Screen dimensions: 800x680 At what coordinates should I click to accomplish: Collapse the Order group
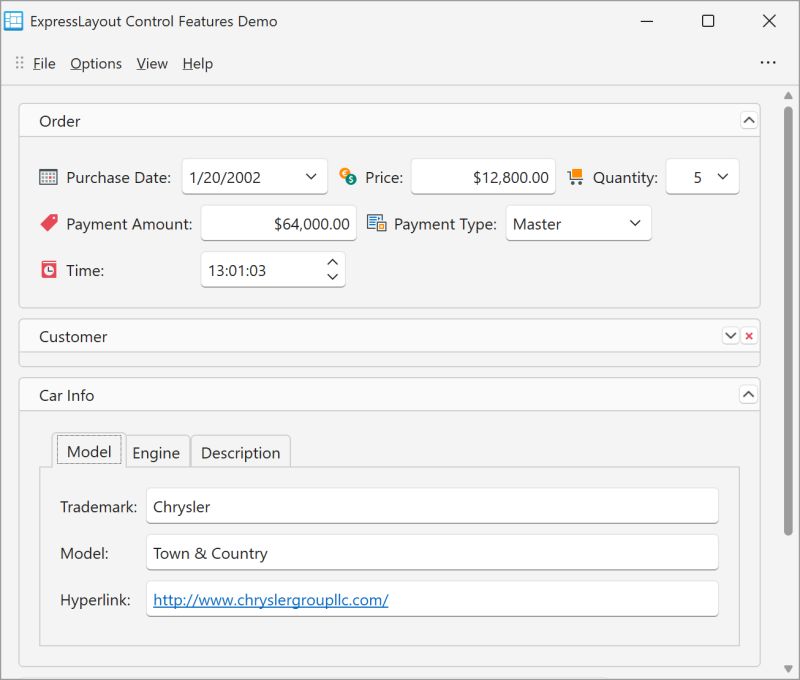click(x=748, y=120)
